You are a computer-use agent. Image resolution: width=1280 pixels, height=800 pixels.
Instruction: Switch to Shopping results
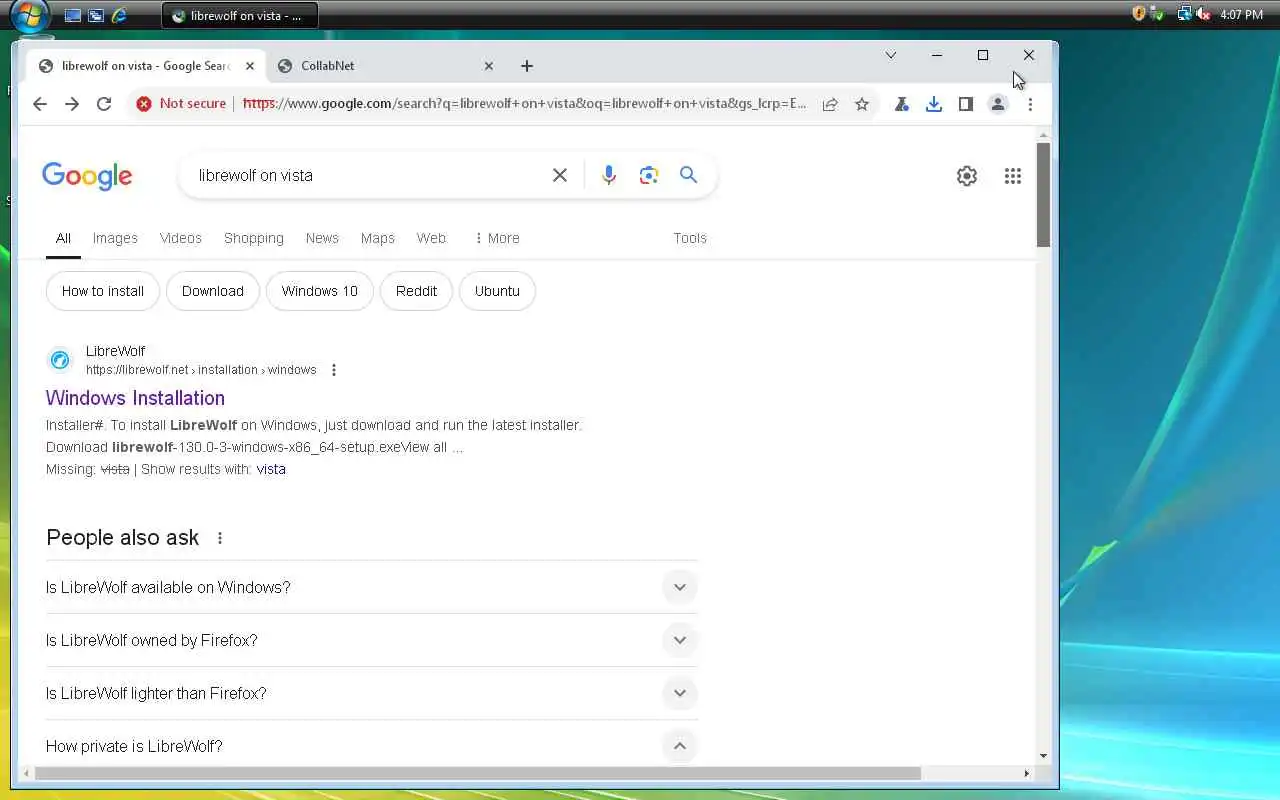(254, 238)
